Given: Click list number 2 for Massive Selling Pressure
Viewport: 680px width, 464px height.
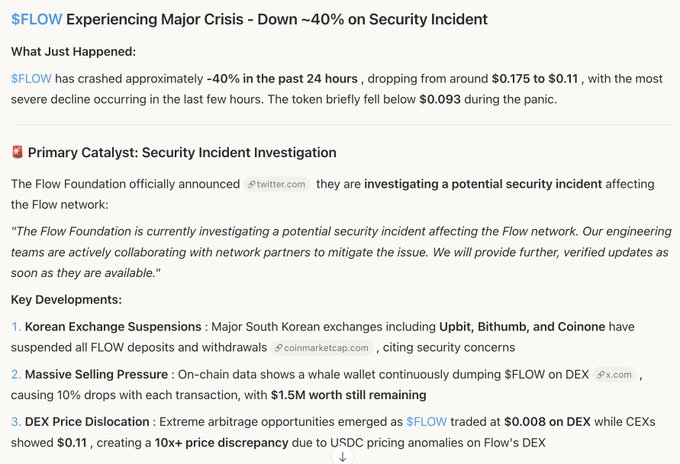Looking at the screenshot, I should (16, 374).
